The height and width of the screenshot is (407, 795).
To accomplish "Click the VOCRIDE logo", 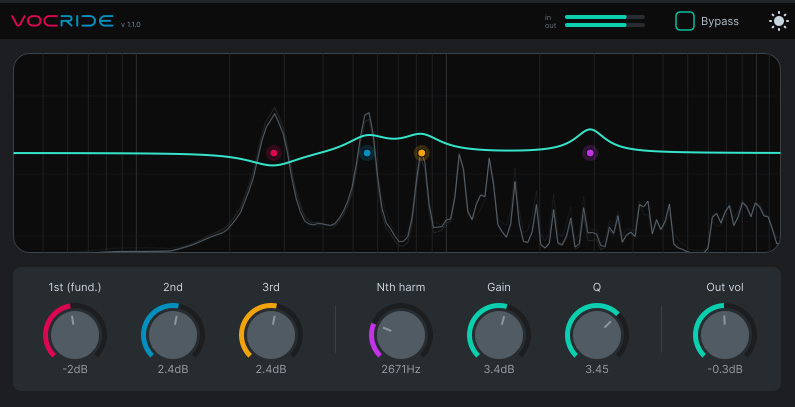I will 62,21.
